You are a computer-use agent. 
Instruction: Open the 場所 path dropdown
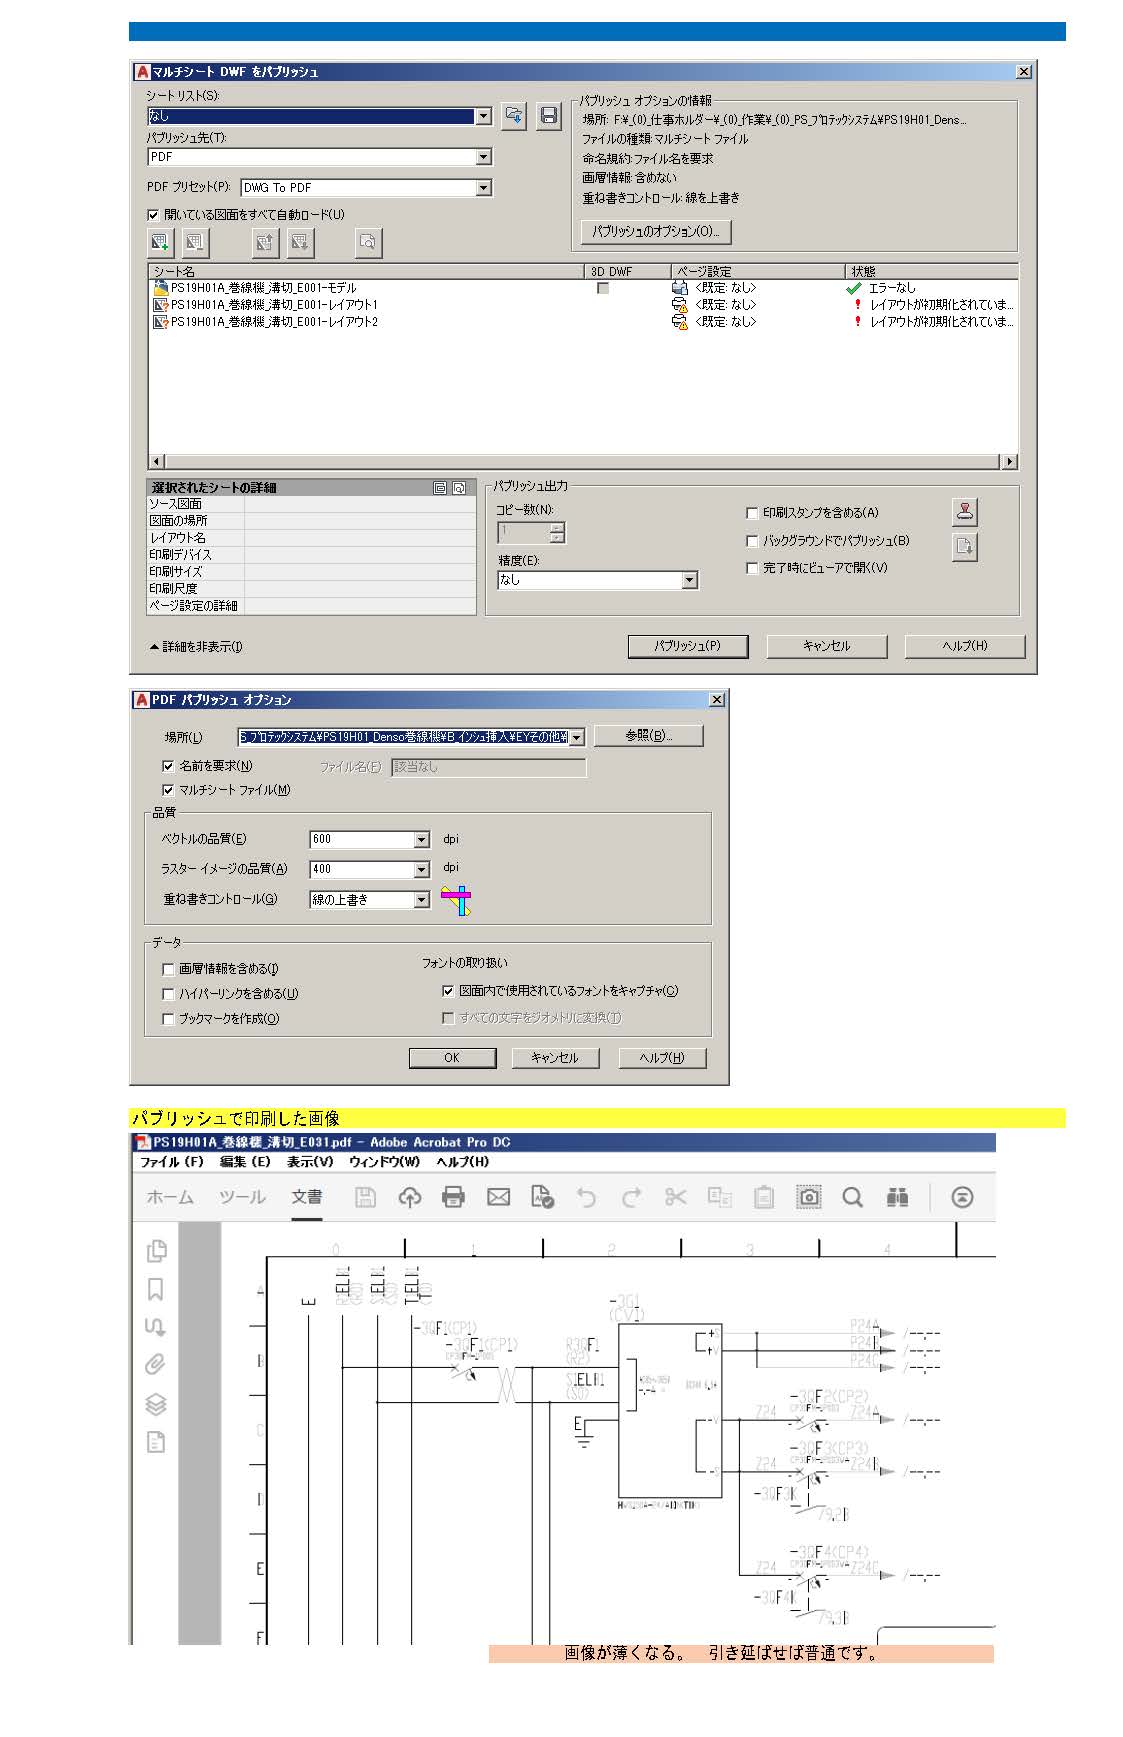[x=577, y=737]
